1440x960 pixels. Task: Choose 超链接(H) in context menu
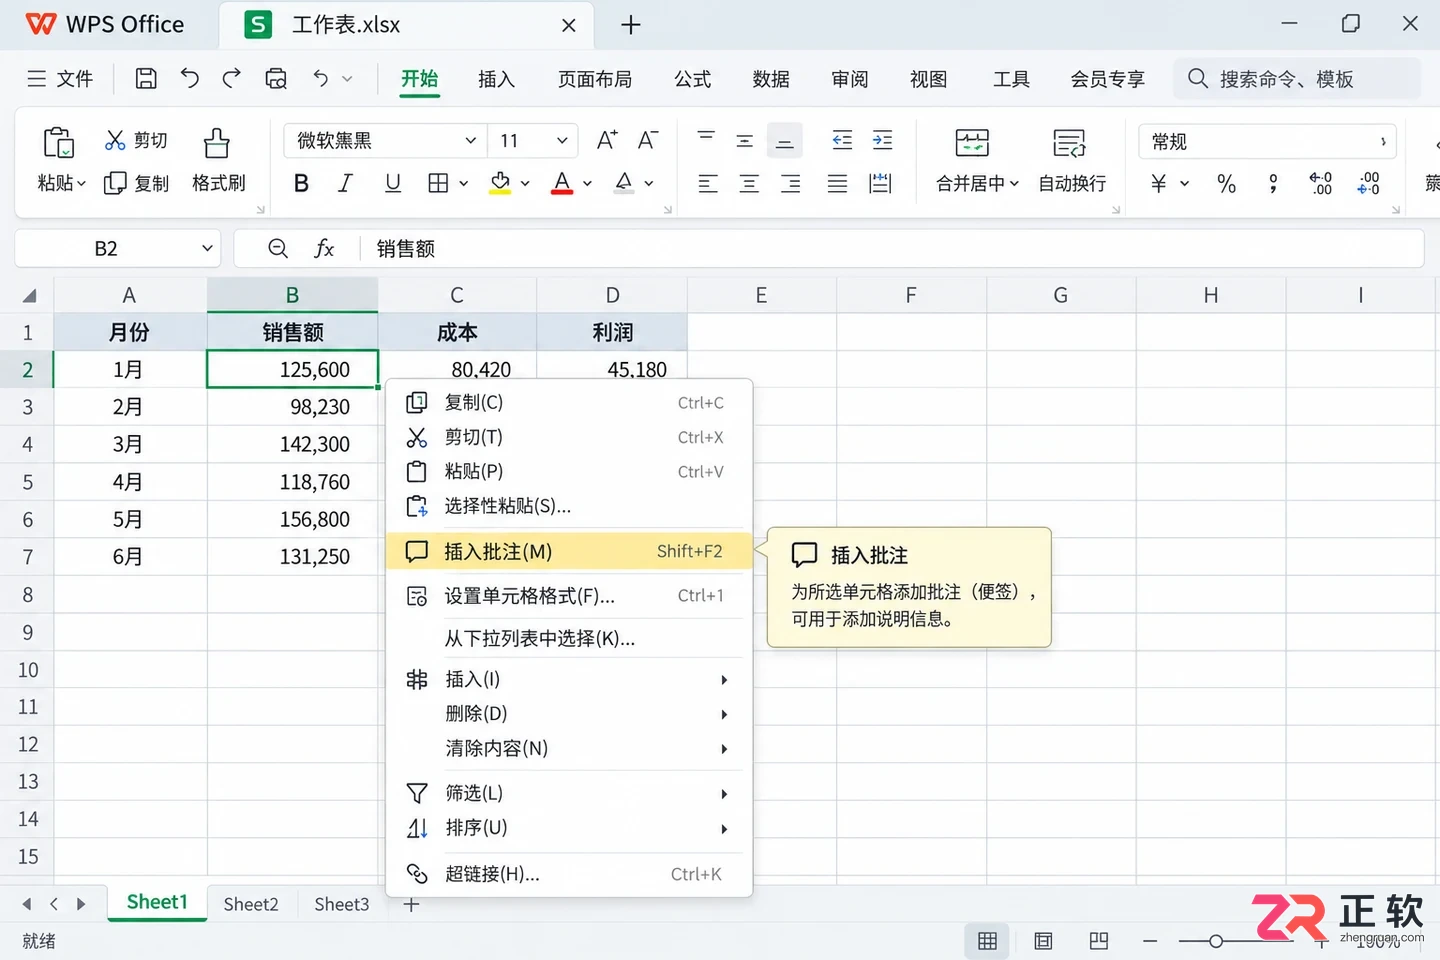click(x=569, y=874)
